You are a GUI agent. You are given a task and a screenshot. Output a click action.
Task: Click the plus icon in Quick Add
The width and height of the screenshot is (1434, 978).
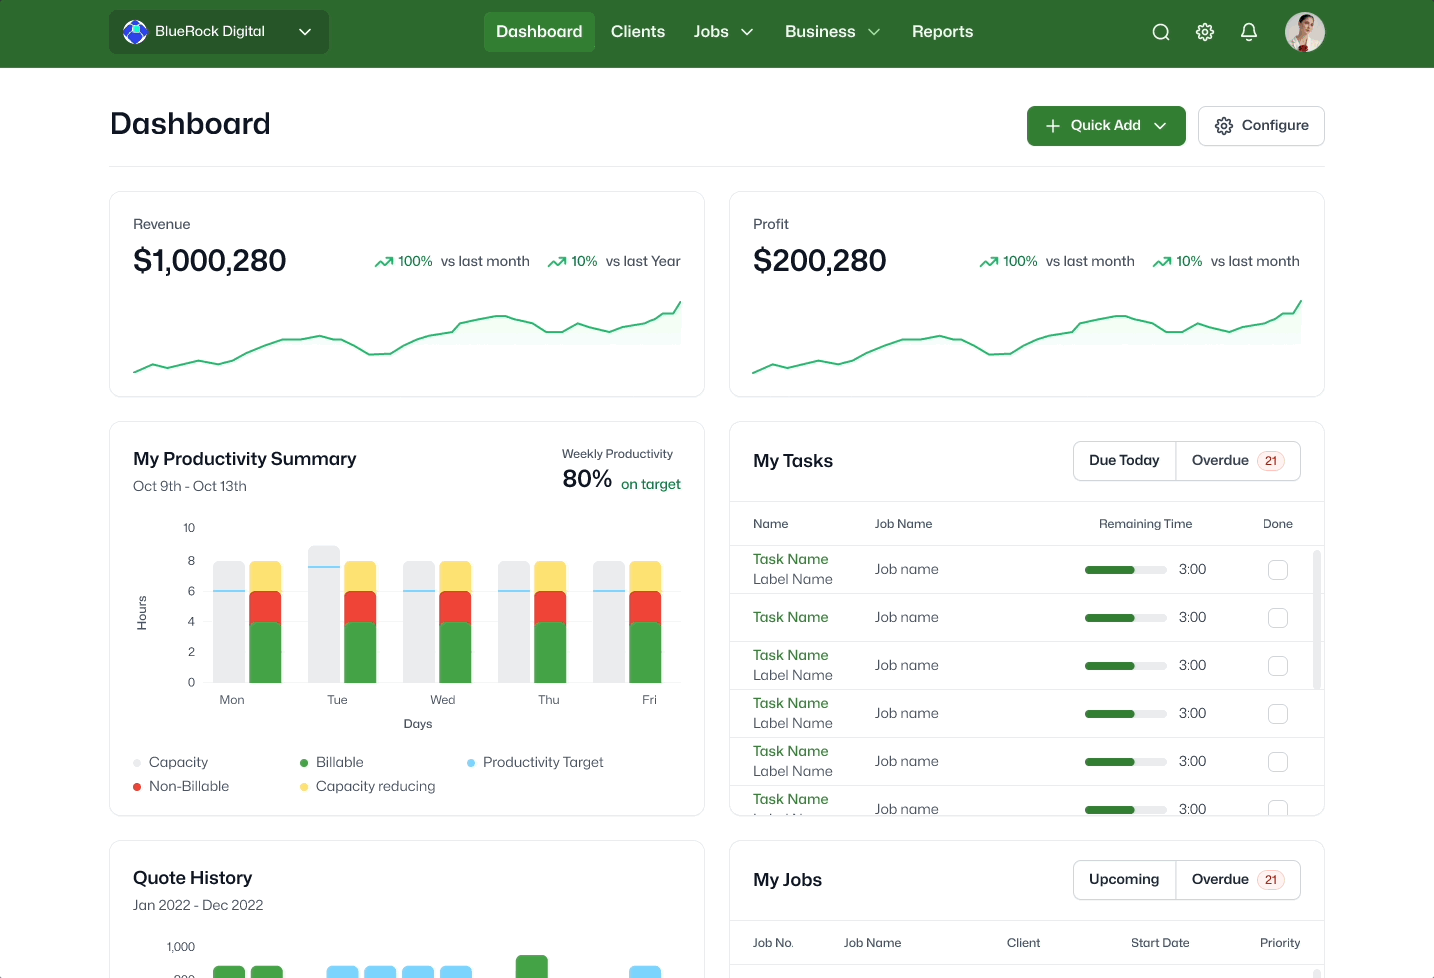click(1053, 126)
